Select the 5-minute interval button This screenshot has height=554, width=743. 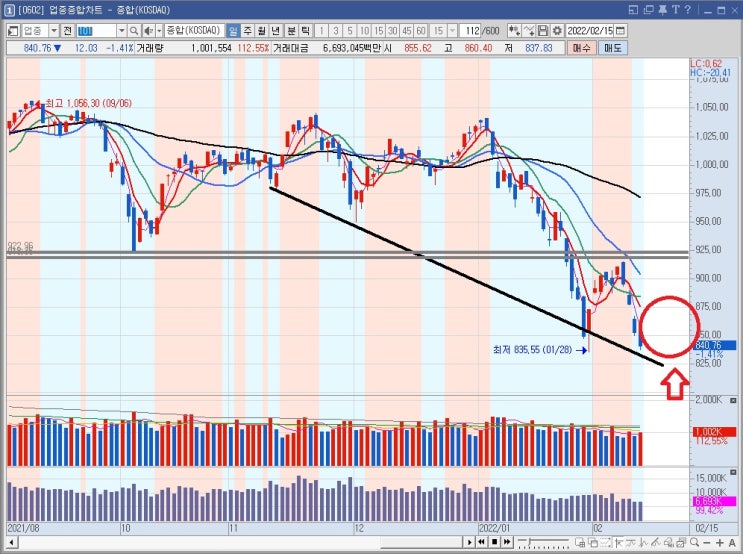coord(350,31)
